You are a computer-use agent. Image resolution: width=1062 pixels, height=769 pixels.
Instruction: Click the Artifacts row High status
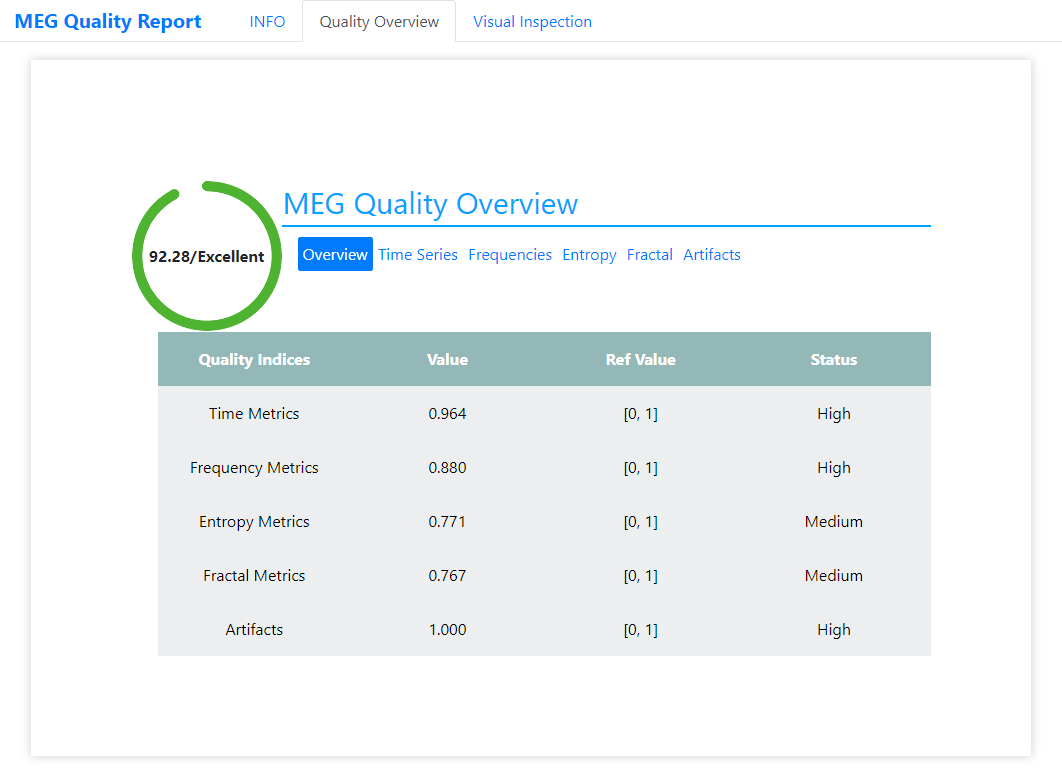[834, 630]
